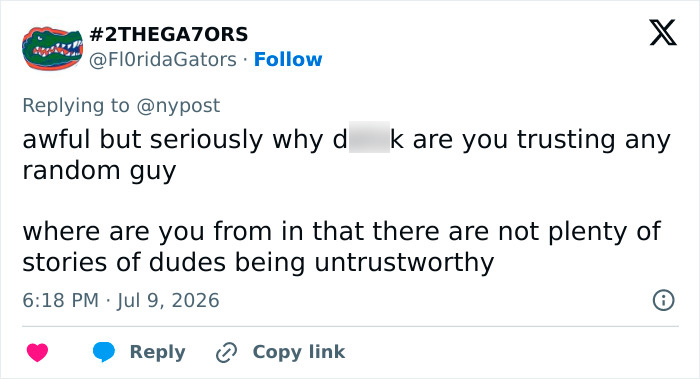The width and height of the screenshot is (700, 379).
Task: Click the 'where are you from' paragraph
Action: pos(342,246)
